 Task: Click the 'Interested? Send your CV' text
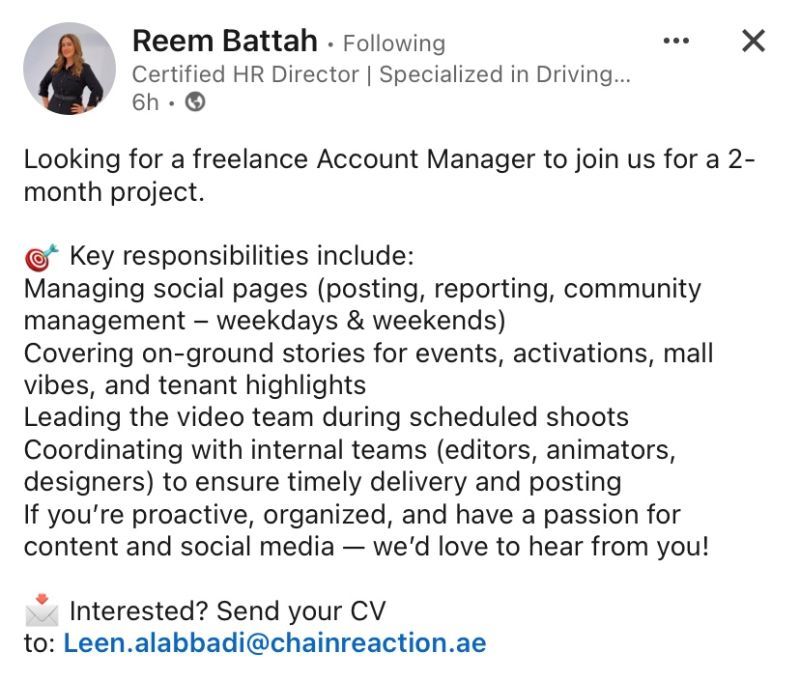pyautogui.click(x=228, y=611)
